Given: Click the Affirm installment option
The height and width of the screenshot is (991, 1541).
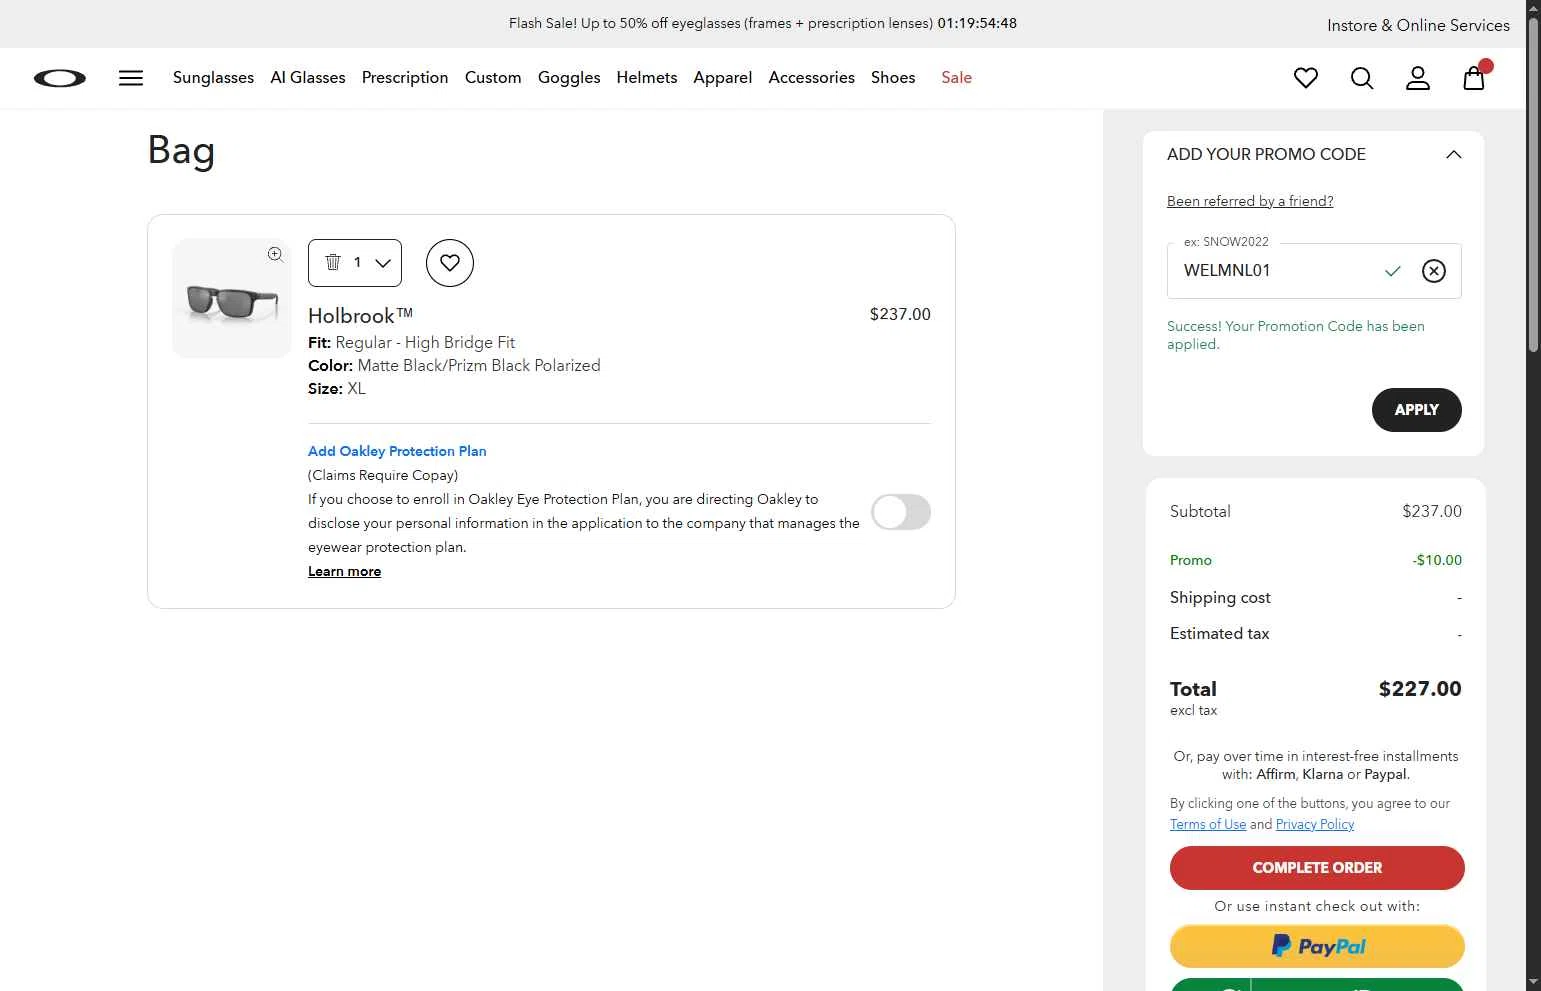Looking at the screenshot, I should pos(1276,774).
